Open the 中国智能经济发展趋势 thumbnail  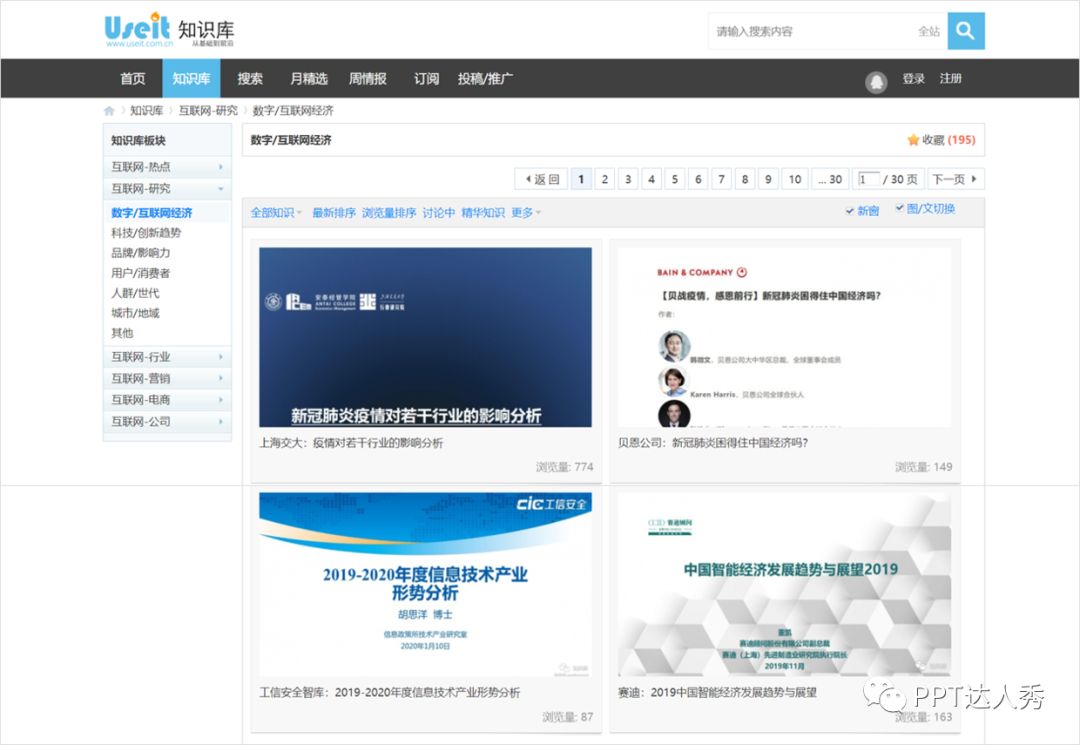[x=785, y=585]
